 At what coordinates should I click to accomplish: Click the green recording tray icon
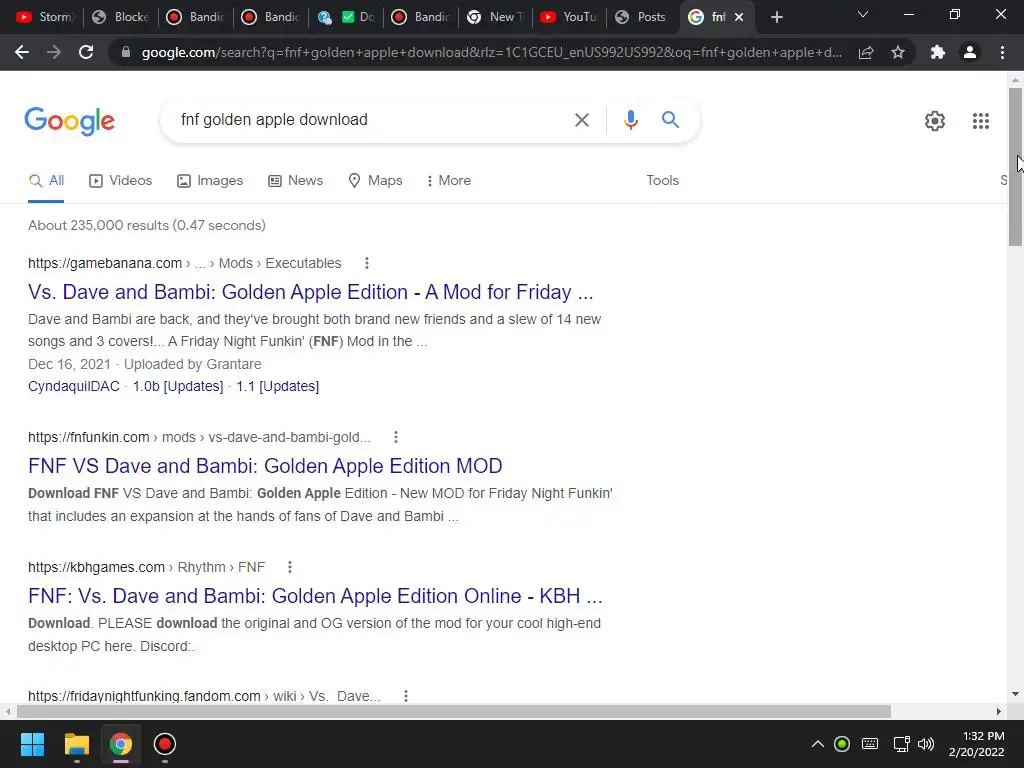[x=842, y=744]
